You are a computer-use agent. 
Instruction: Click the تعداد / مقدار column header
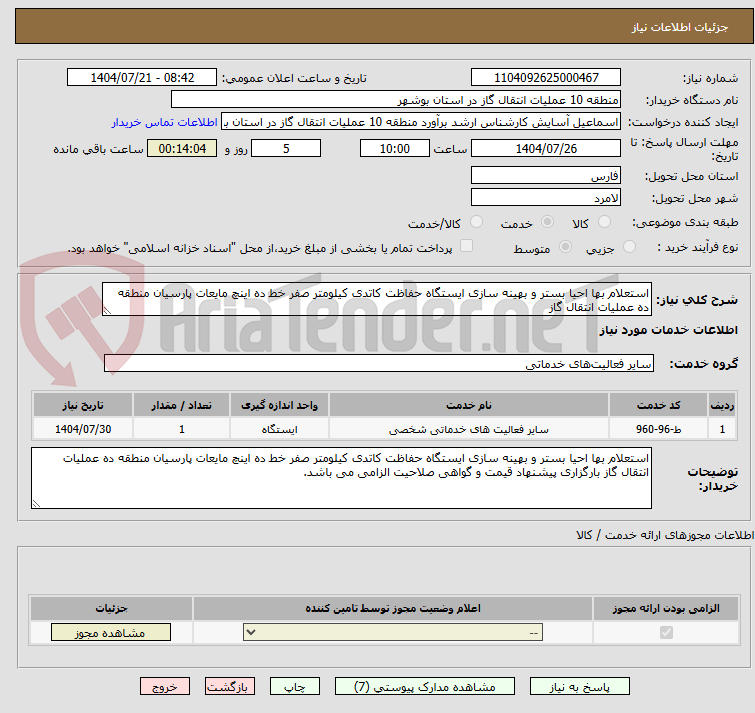tap(182, 405)
